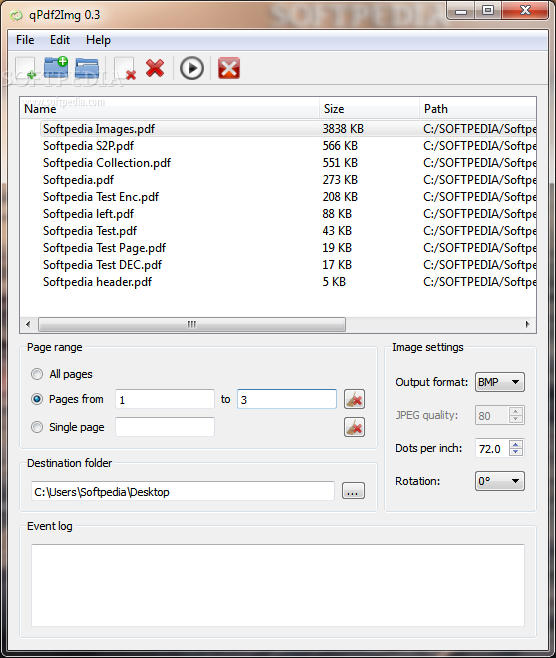This screenshot has height=658, width=556.
Task: Browse destination folder with the ... button
Action: pos(353,491)
